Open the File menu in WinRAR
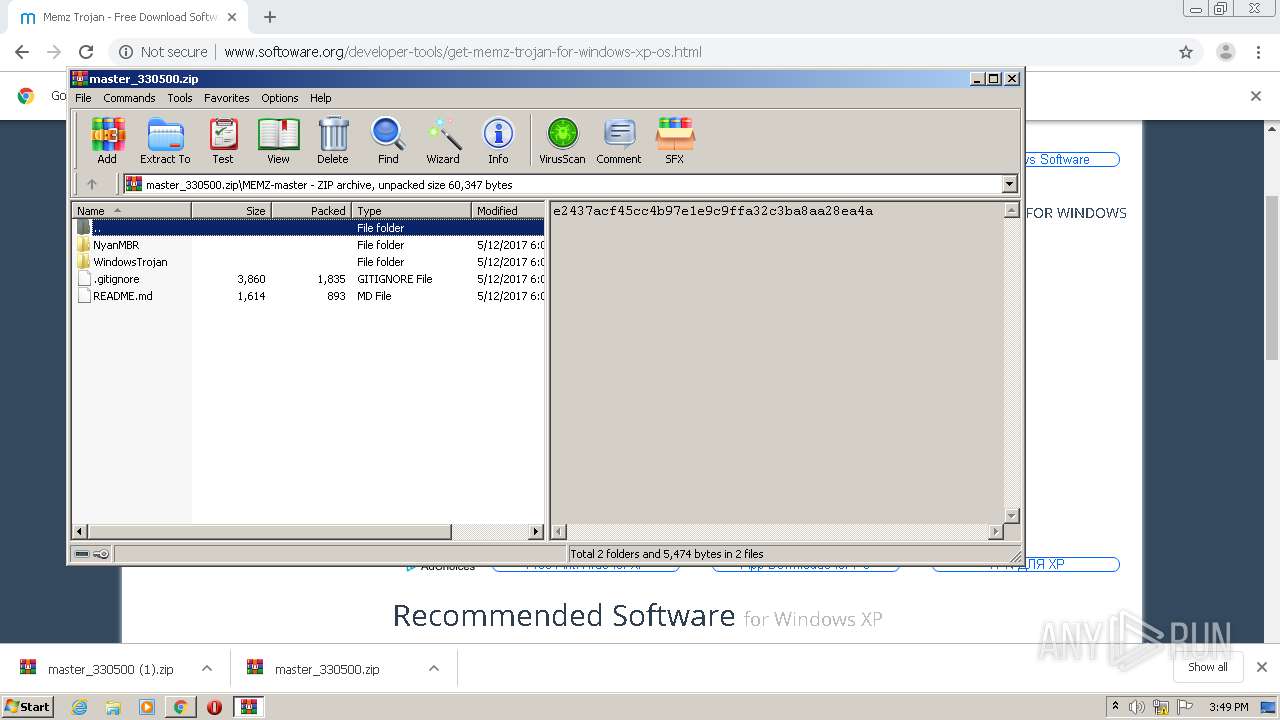 (x=83, y=98)
